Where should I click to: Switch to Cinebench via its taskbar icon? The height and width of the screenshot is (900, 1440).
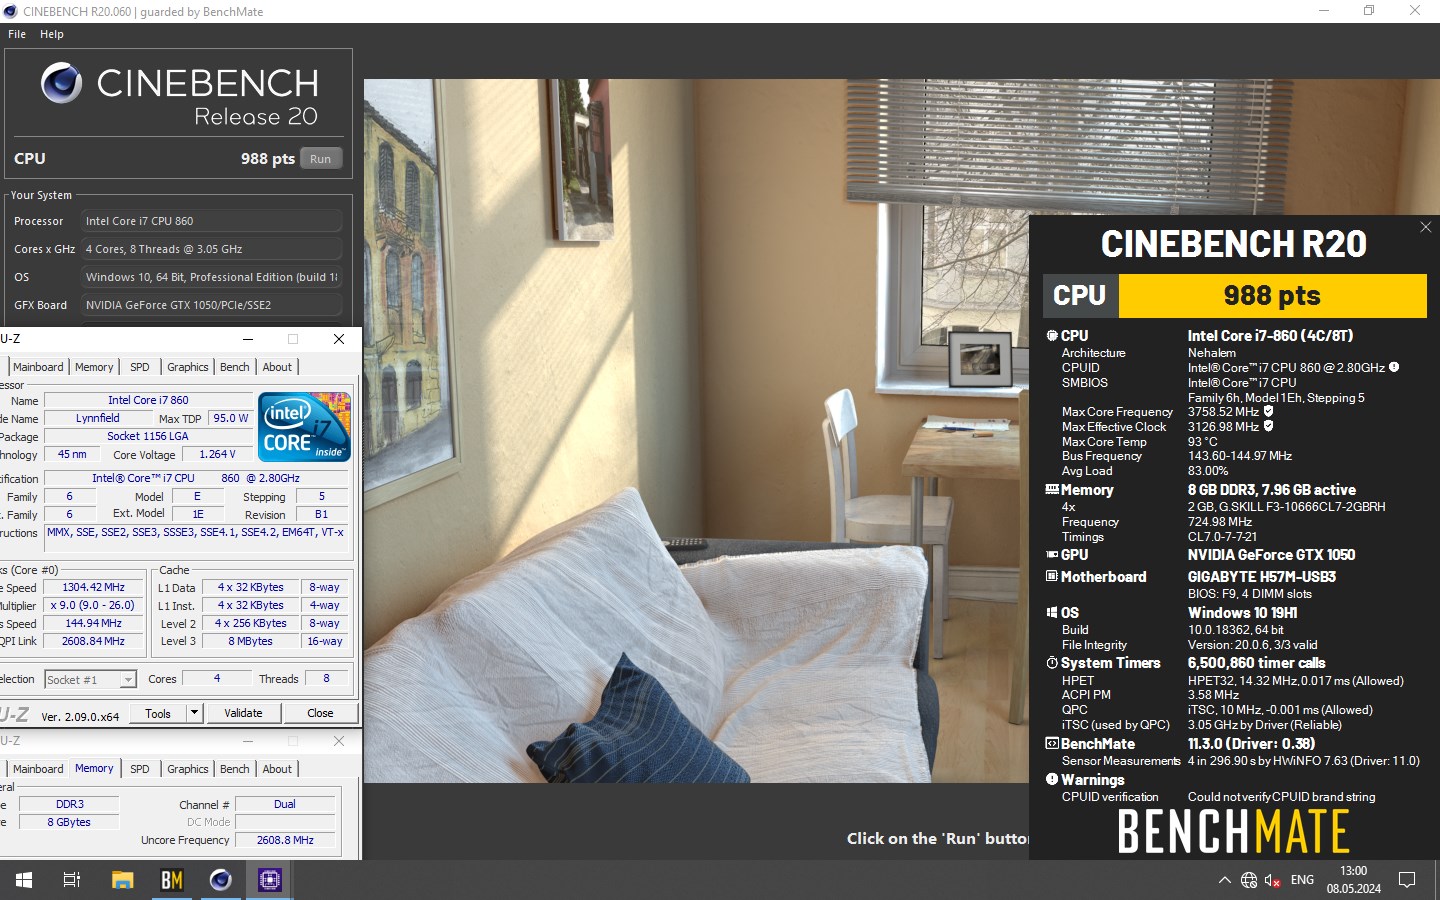[x=221, y=880]
